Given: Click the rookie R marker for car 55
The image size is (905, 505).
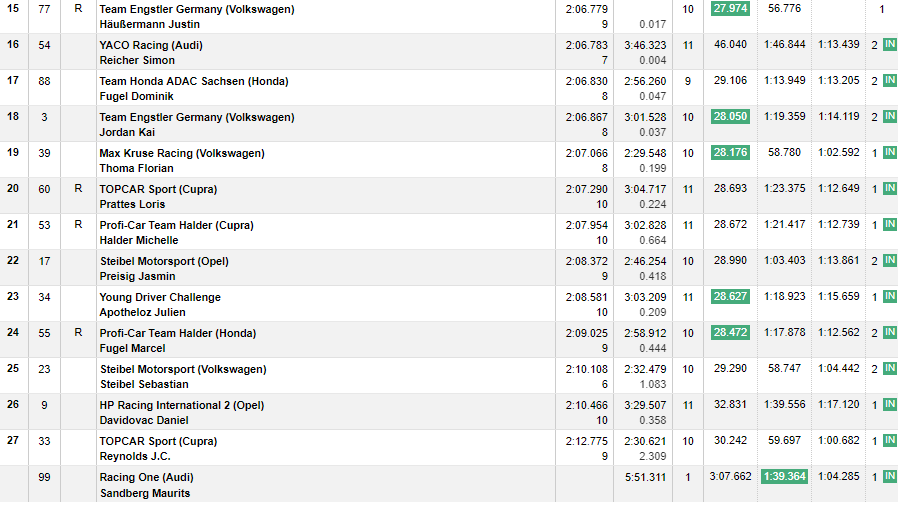Looking at the screenshot, I should (x=78, y=333).
